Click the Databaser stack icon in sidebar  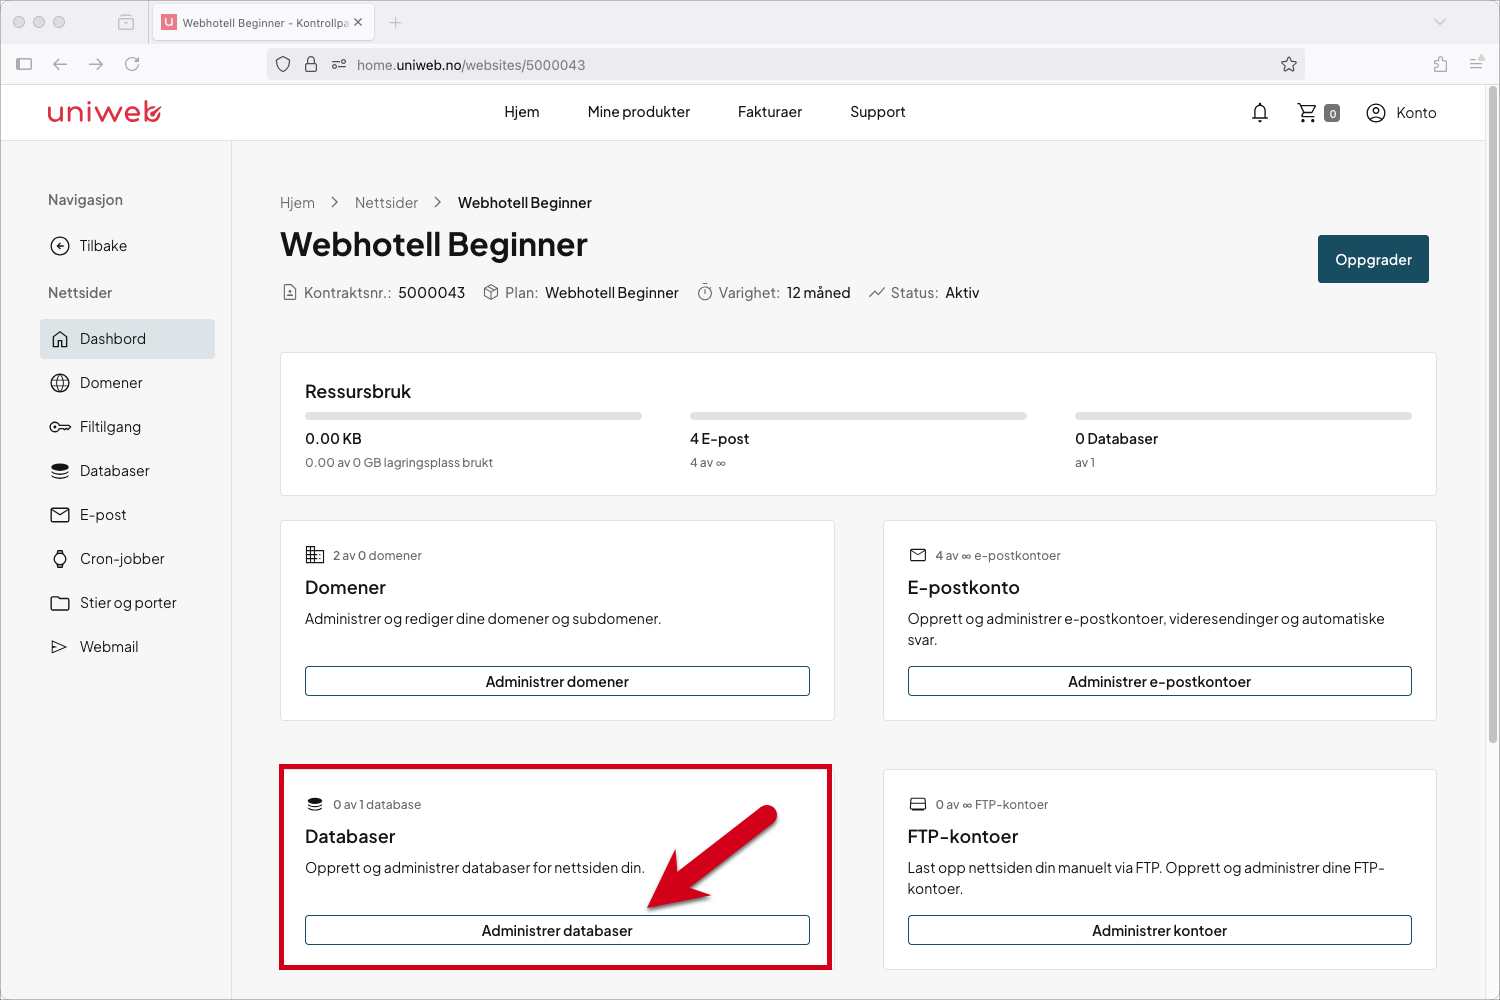point(60,471)
